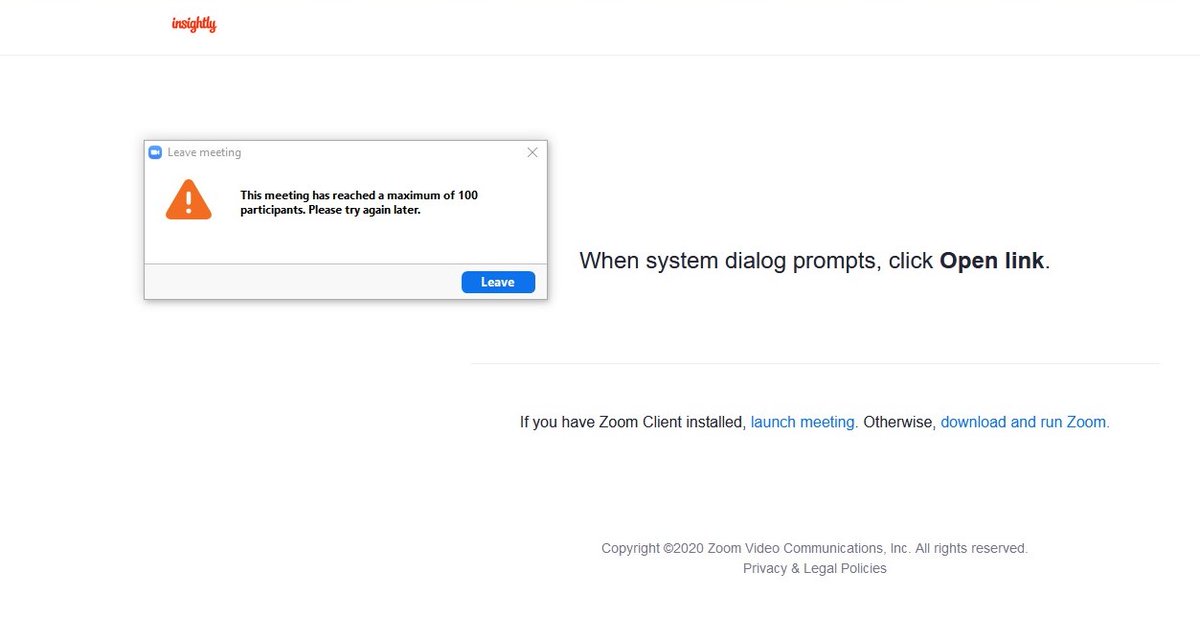Open Privacy & Legal Policies link

[815, 568]
